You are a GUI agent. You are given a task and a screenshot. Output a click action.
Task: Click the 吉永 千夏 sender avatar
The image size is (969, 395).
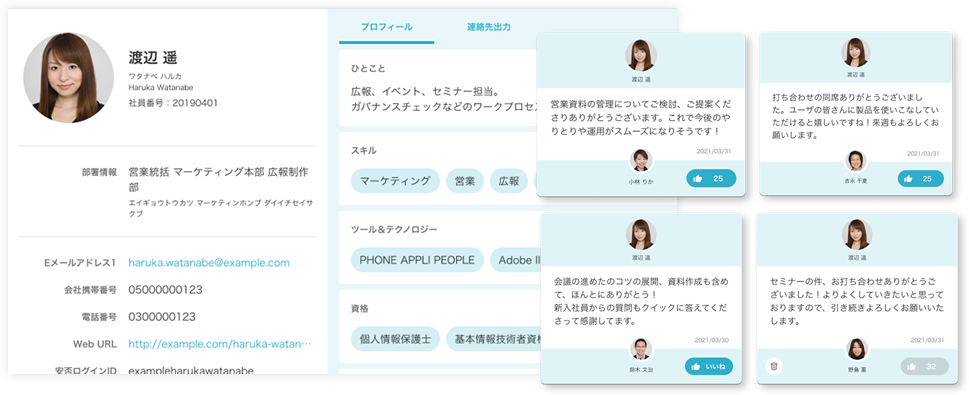coord(855,161)
